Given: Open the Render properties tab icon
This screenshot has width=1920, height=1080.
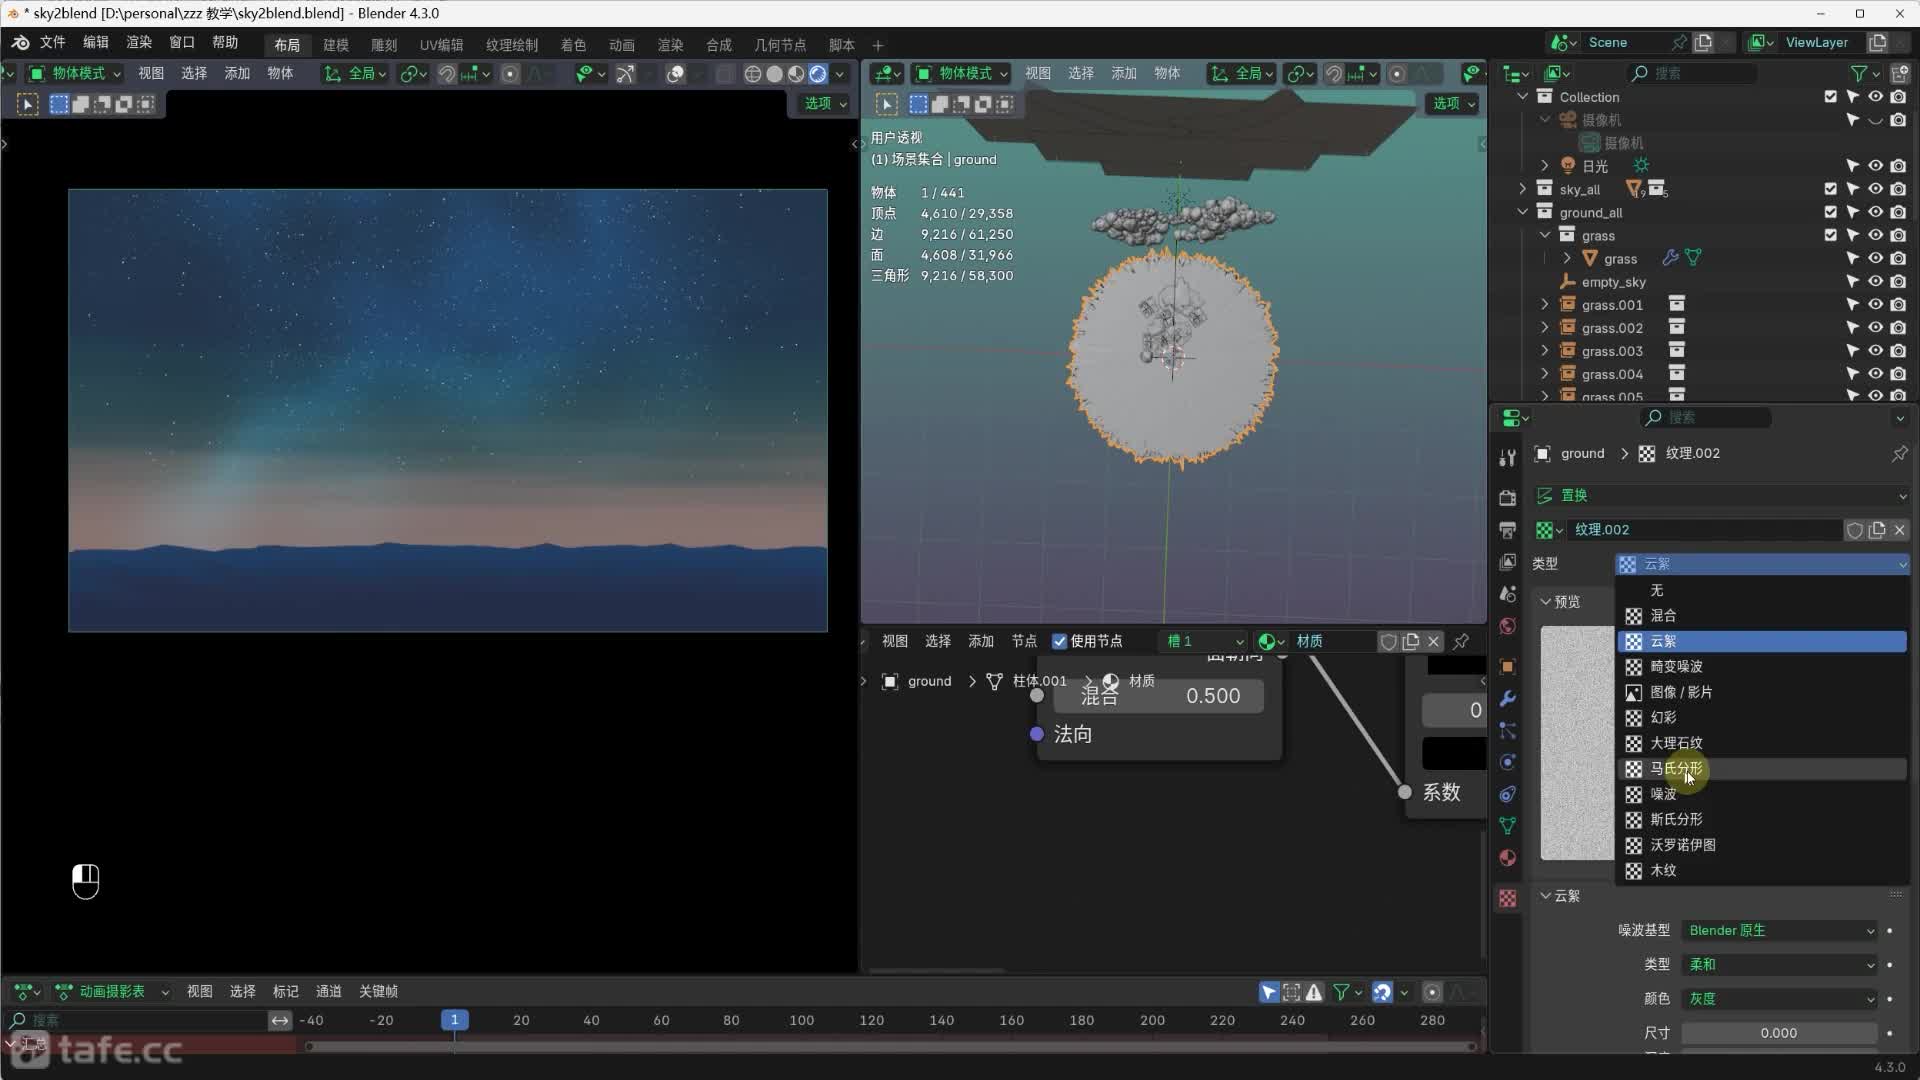Looking at the screenshot, I should [x=1507, y=498].
